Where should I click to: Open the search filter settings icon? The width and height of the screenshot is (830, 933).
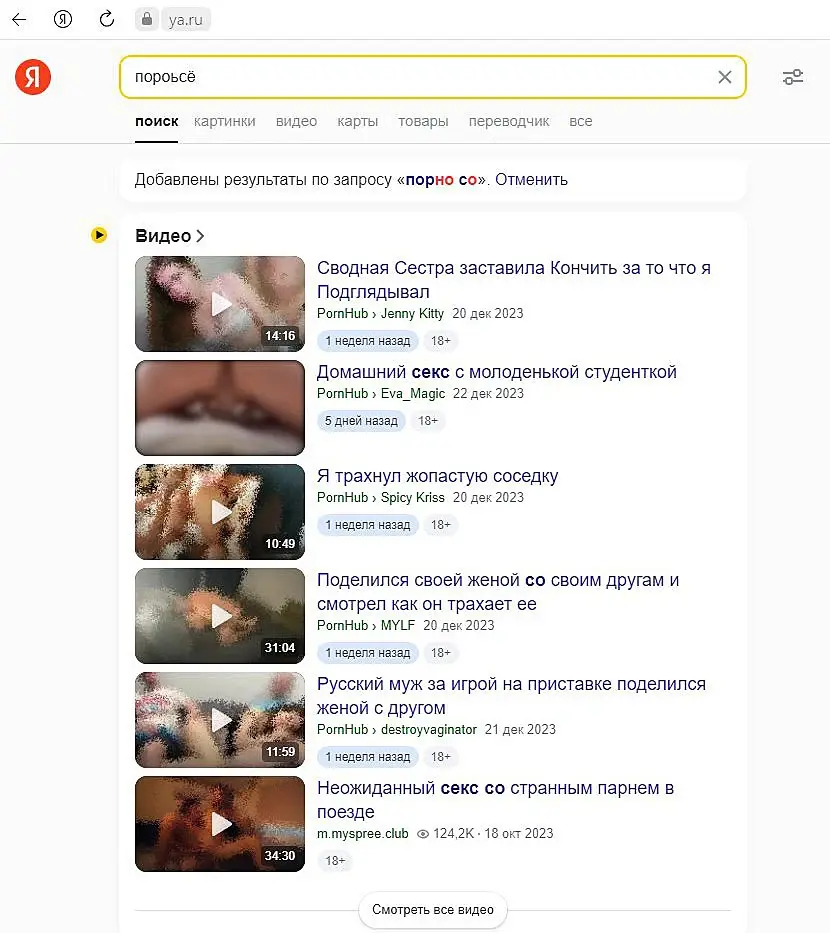pos(793,77)
